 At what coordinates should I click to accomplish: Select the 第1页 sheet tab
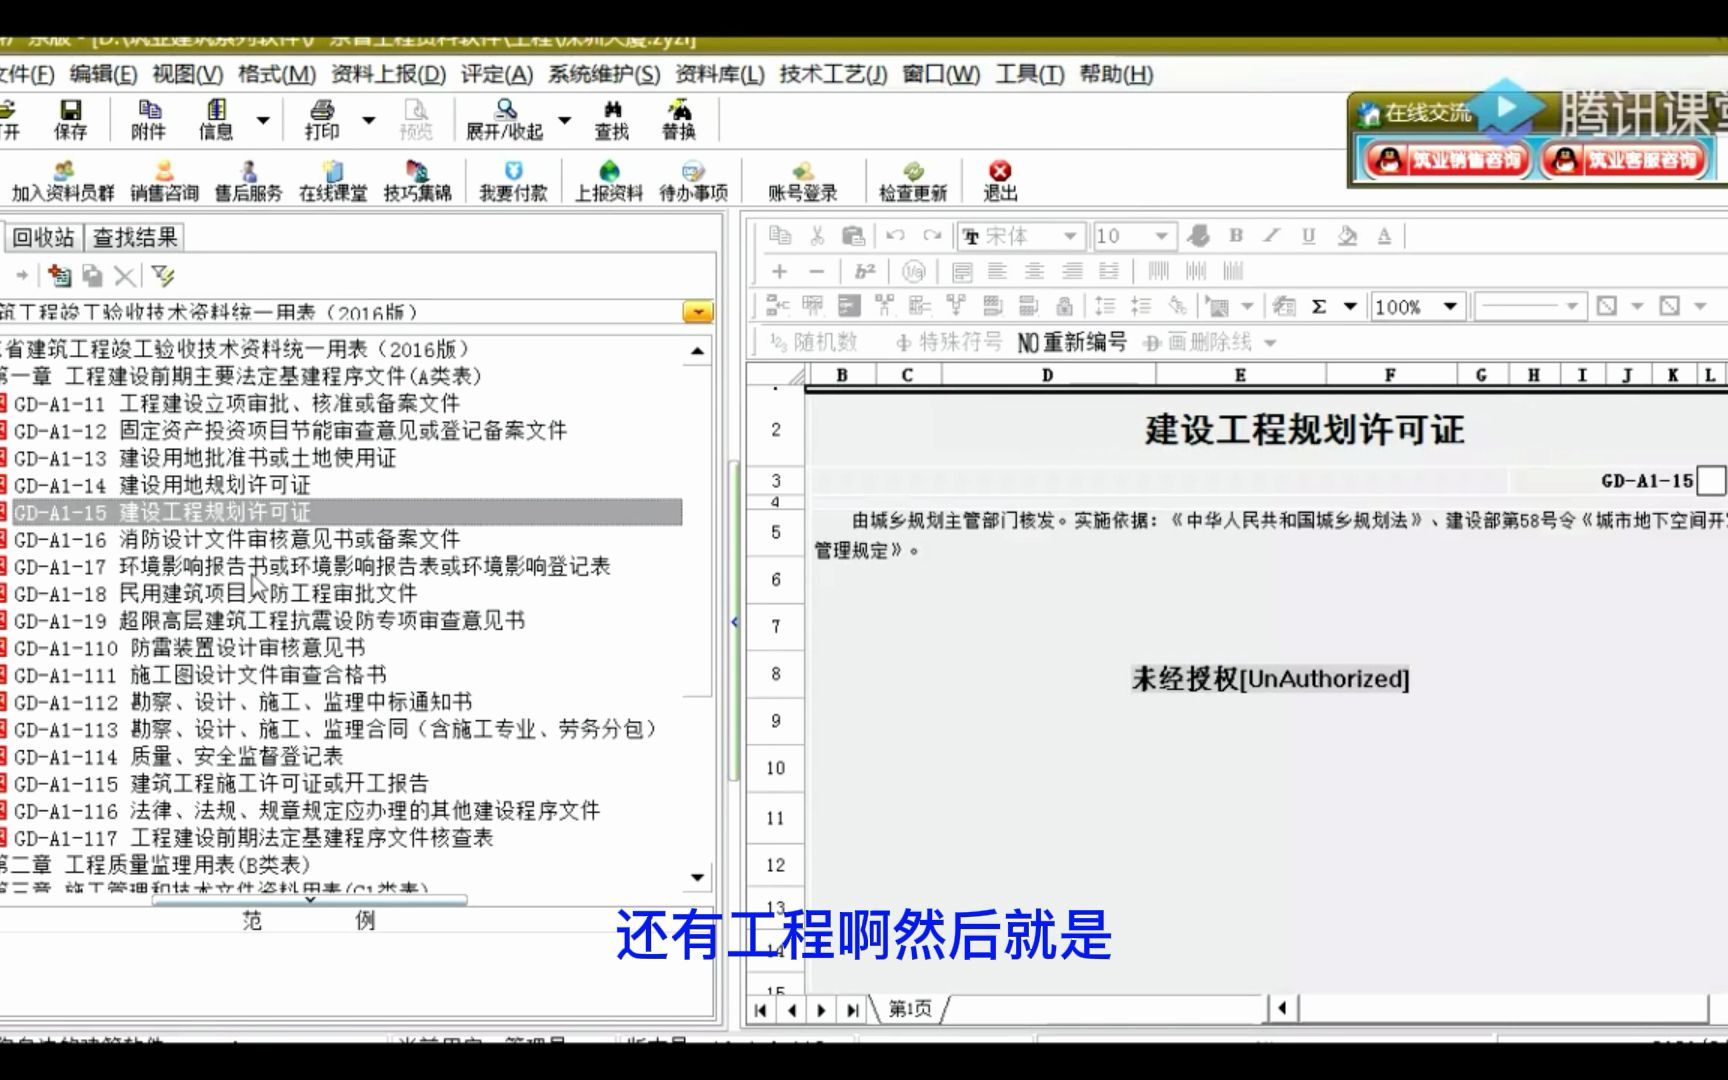pos(910,1009)
